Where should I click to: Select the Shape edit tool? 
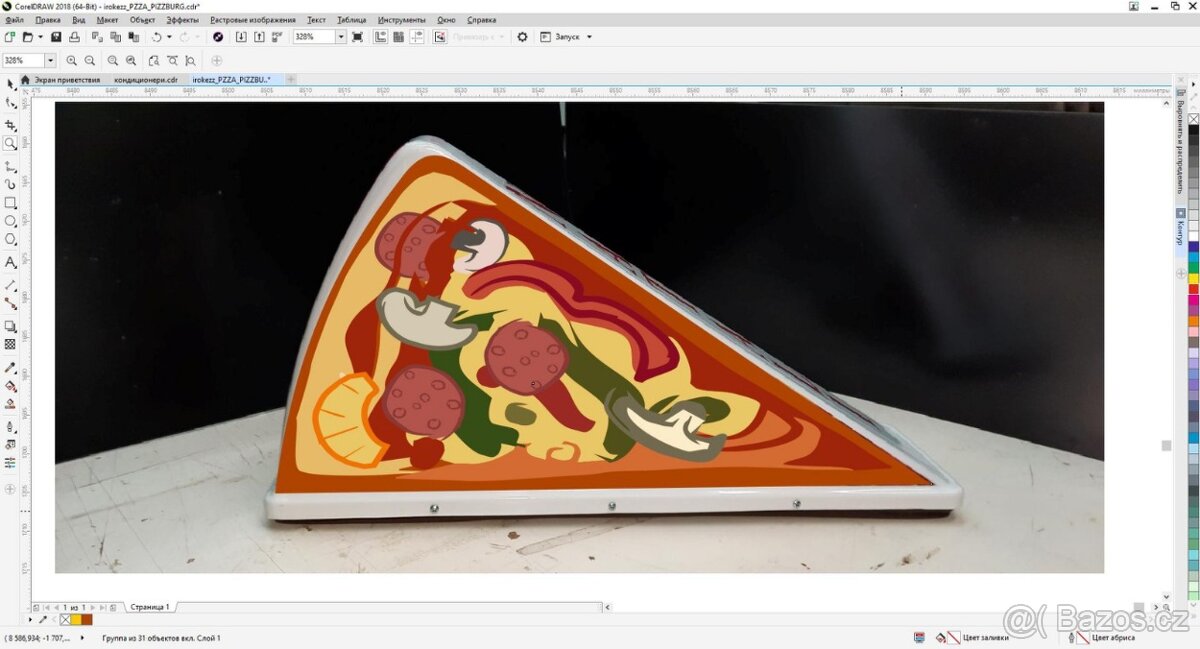pos(10,102)
